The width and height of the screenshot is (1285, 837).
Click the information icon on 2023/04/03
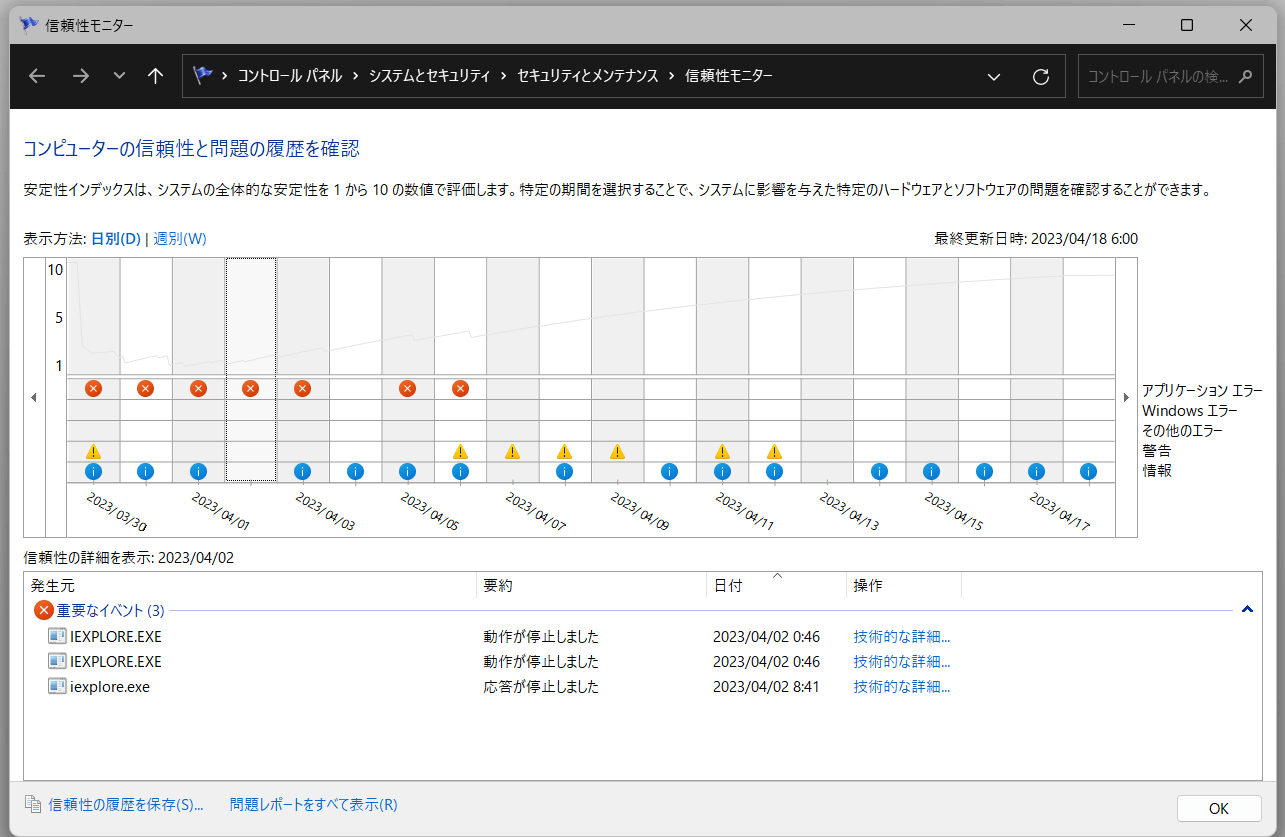pyautogui.click(x=302, y=471)
